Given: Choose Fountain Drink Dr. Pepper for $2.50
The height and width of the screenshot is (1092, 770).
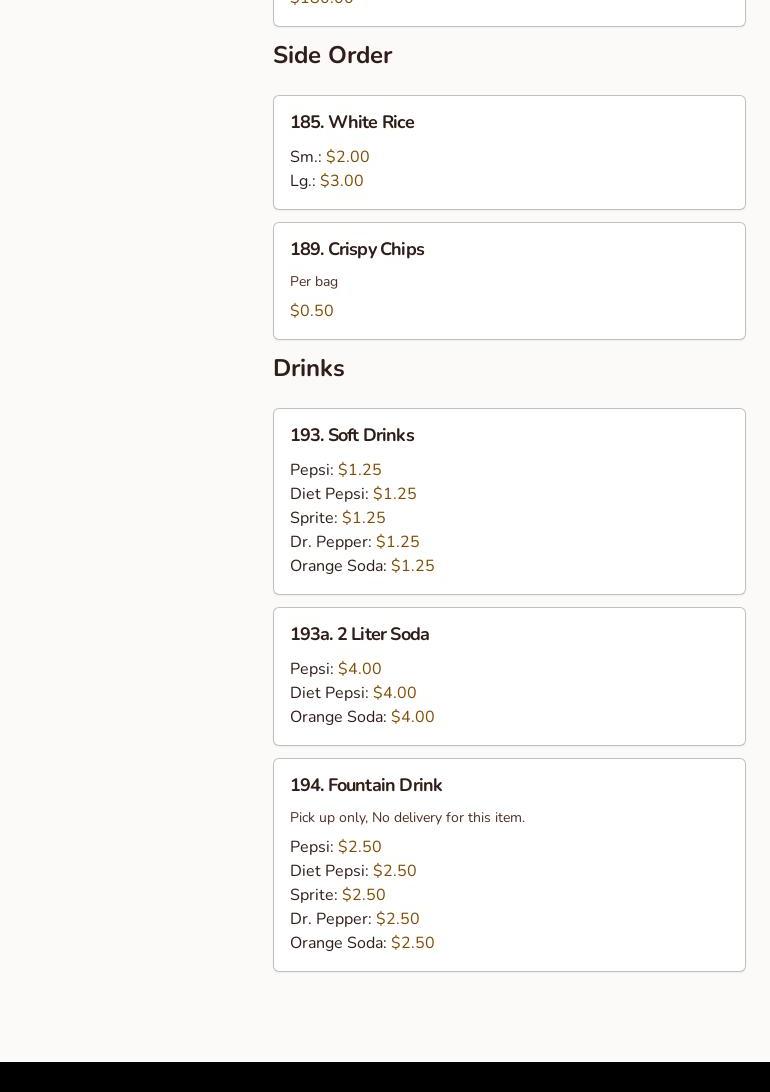Looking at the screenshot, I should pyautogui.click(x=355, y=919).
